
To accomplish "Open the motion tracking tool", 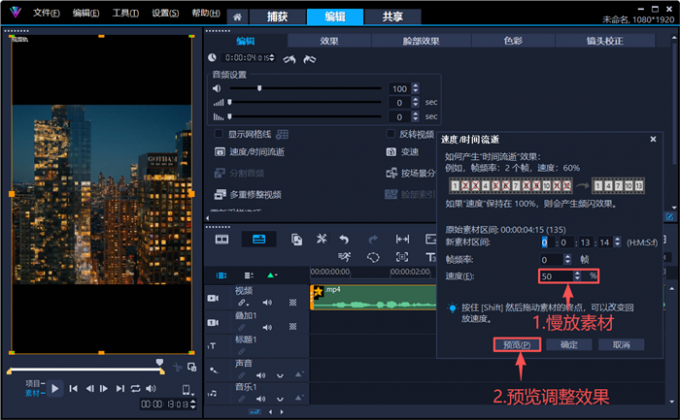I will click(345, 257).
